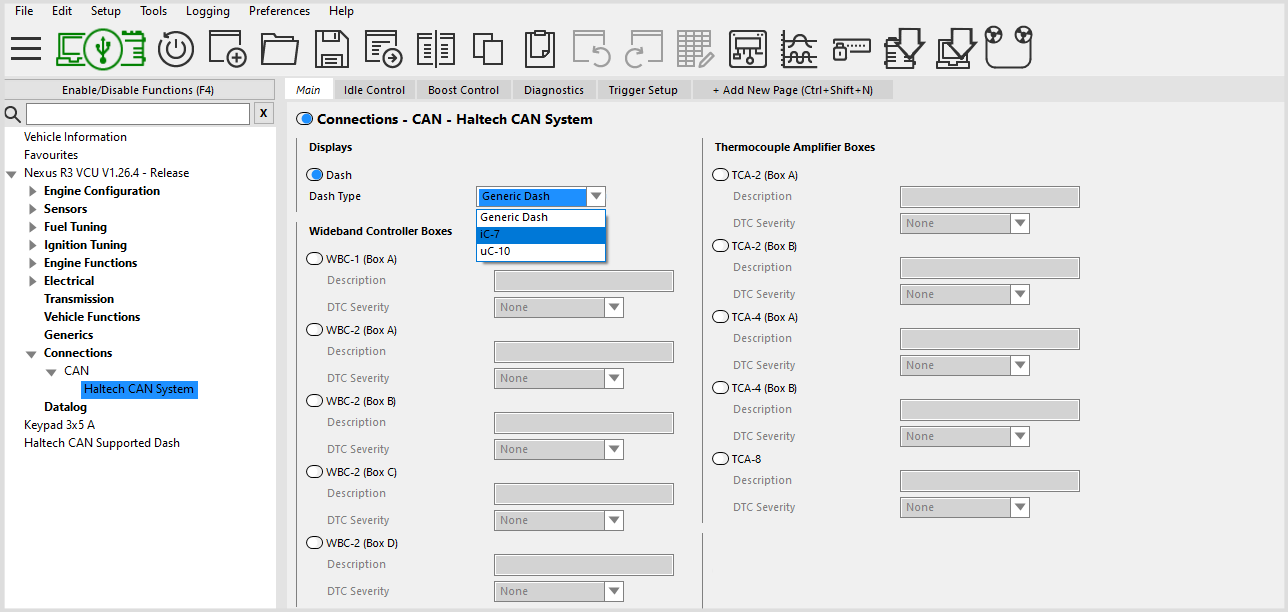The image size is (1288, 612).
Task: Click Description field under WBC-2 (Box C)
Action: pyautogui.click(x=583, y=493)
